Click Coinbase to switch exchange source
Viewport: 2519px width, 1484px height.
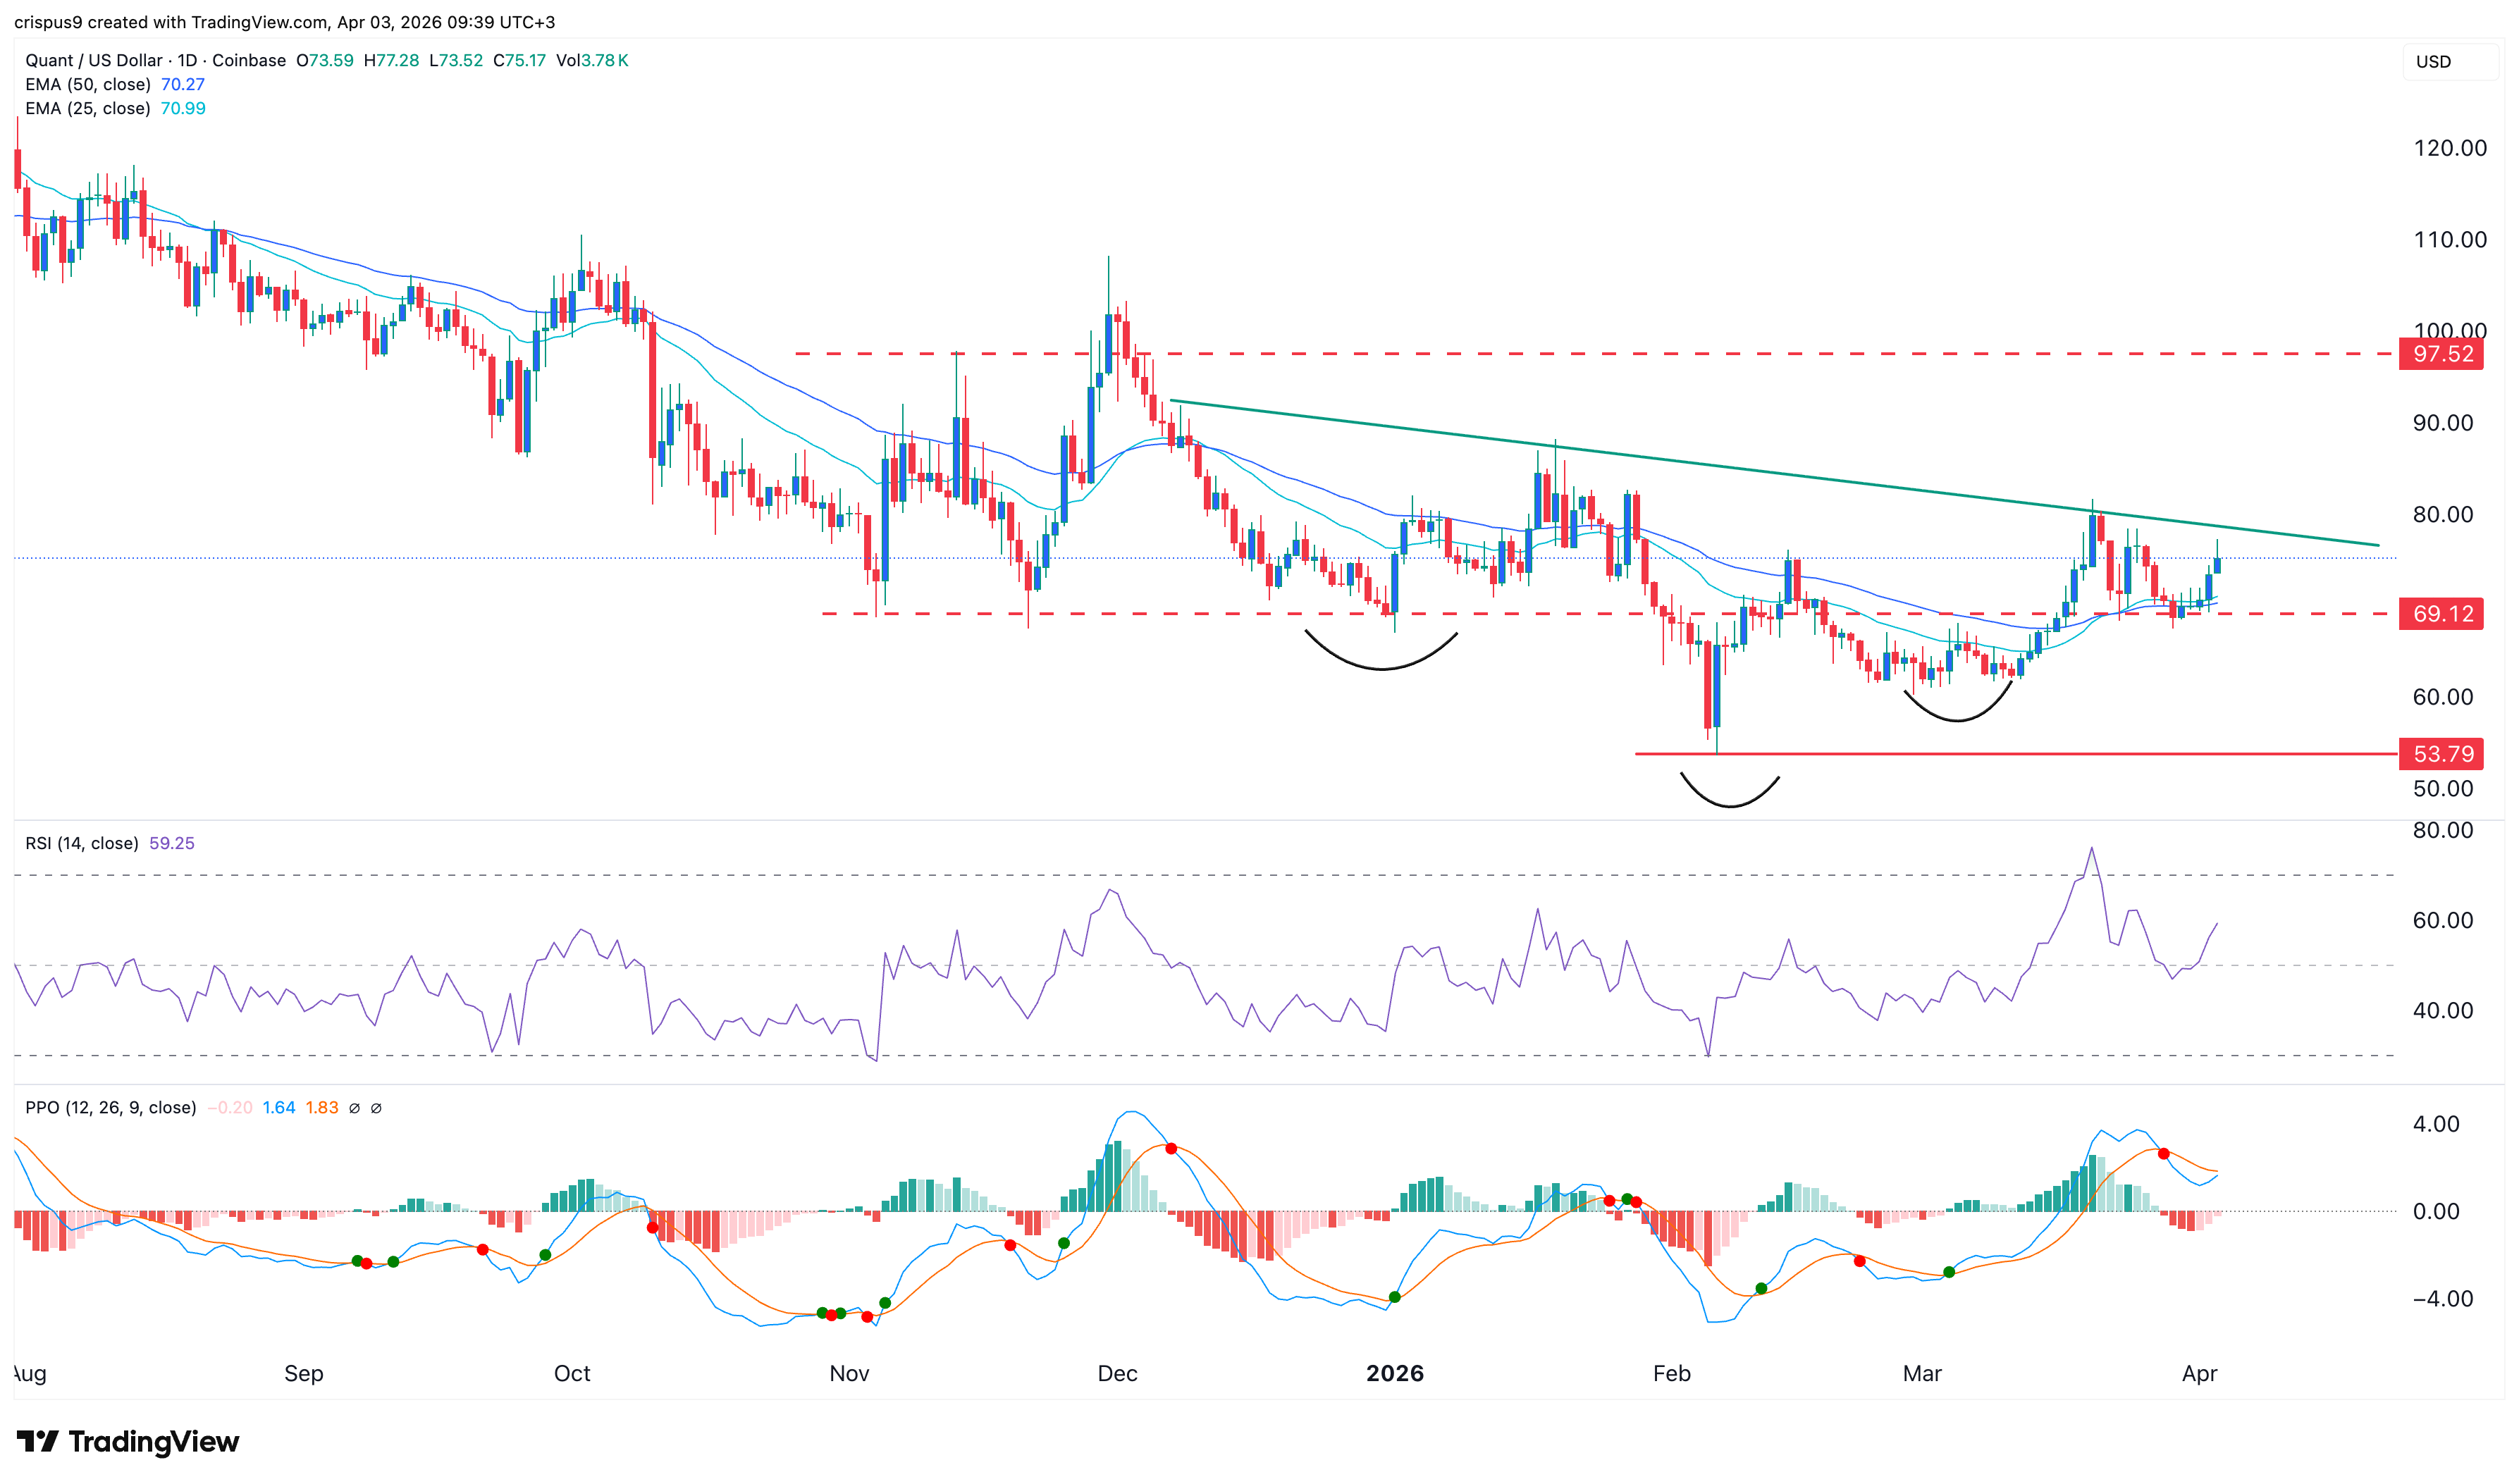[x=250, y=60]
